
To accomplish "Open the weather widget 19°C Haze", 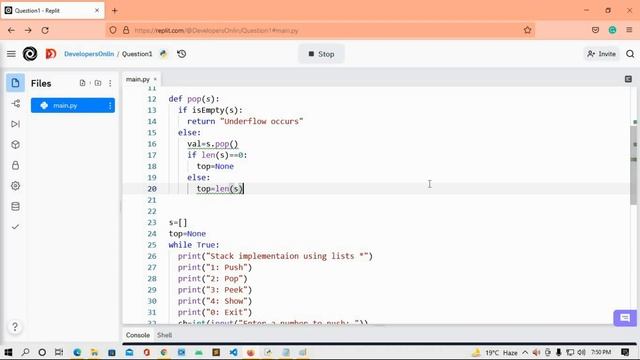I will pos(494,352).
